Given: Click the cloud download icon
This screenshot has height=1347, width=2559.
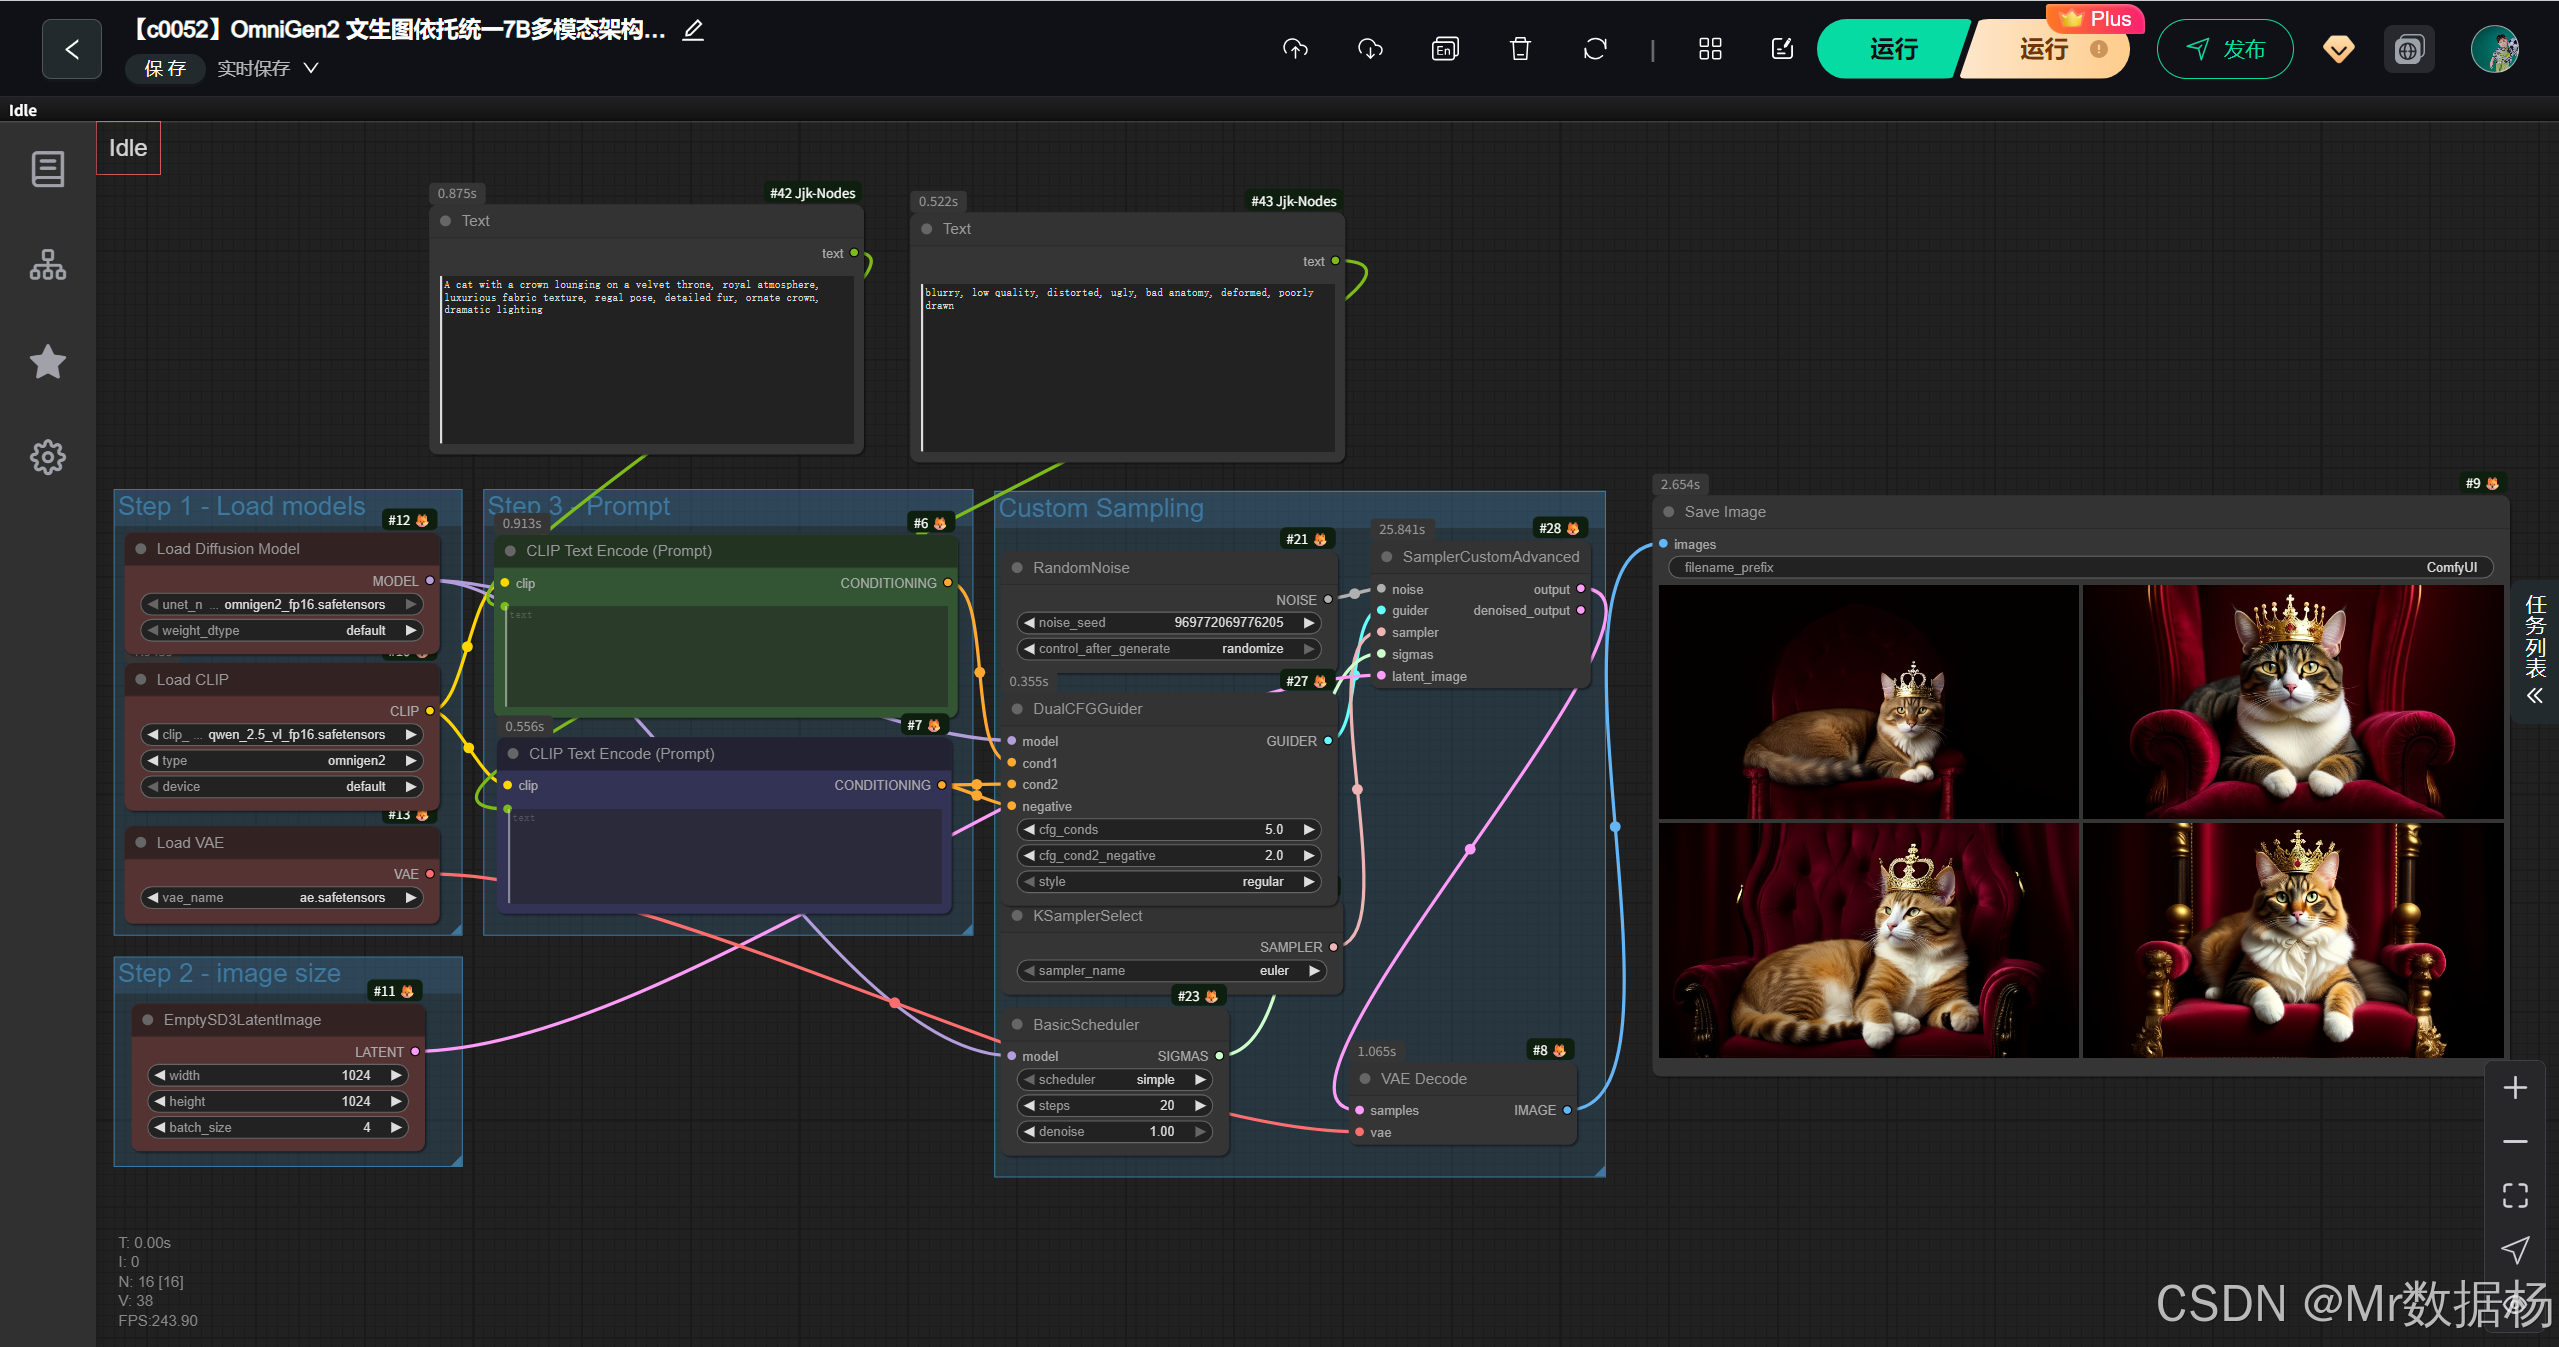Looking at the screenshot, I should (x=1370, y=49).
